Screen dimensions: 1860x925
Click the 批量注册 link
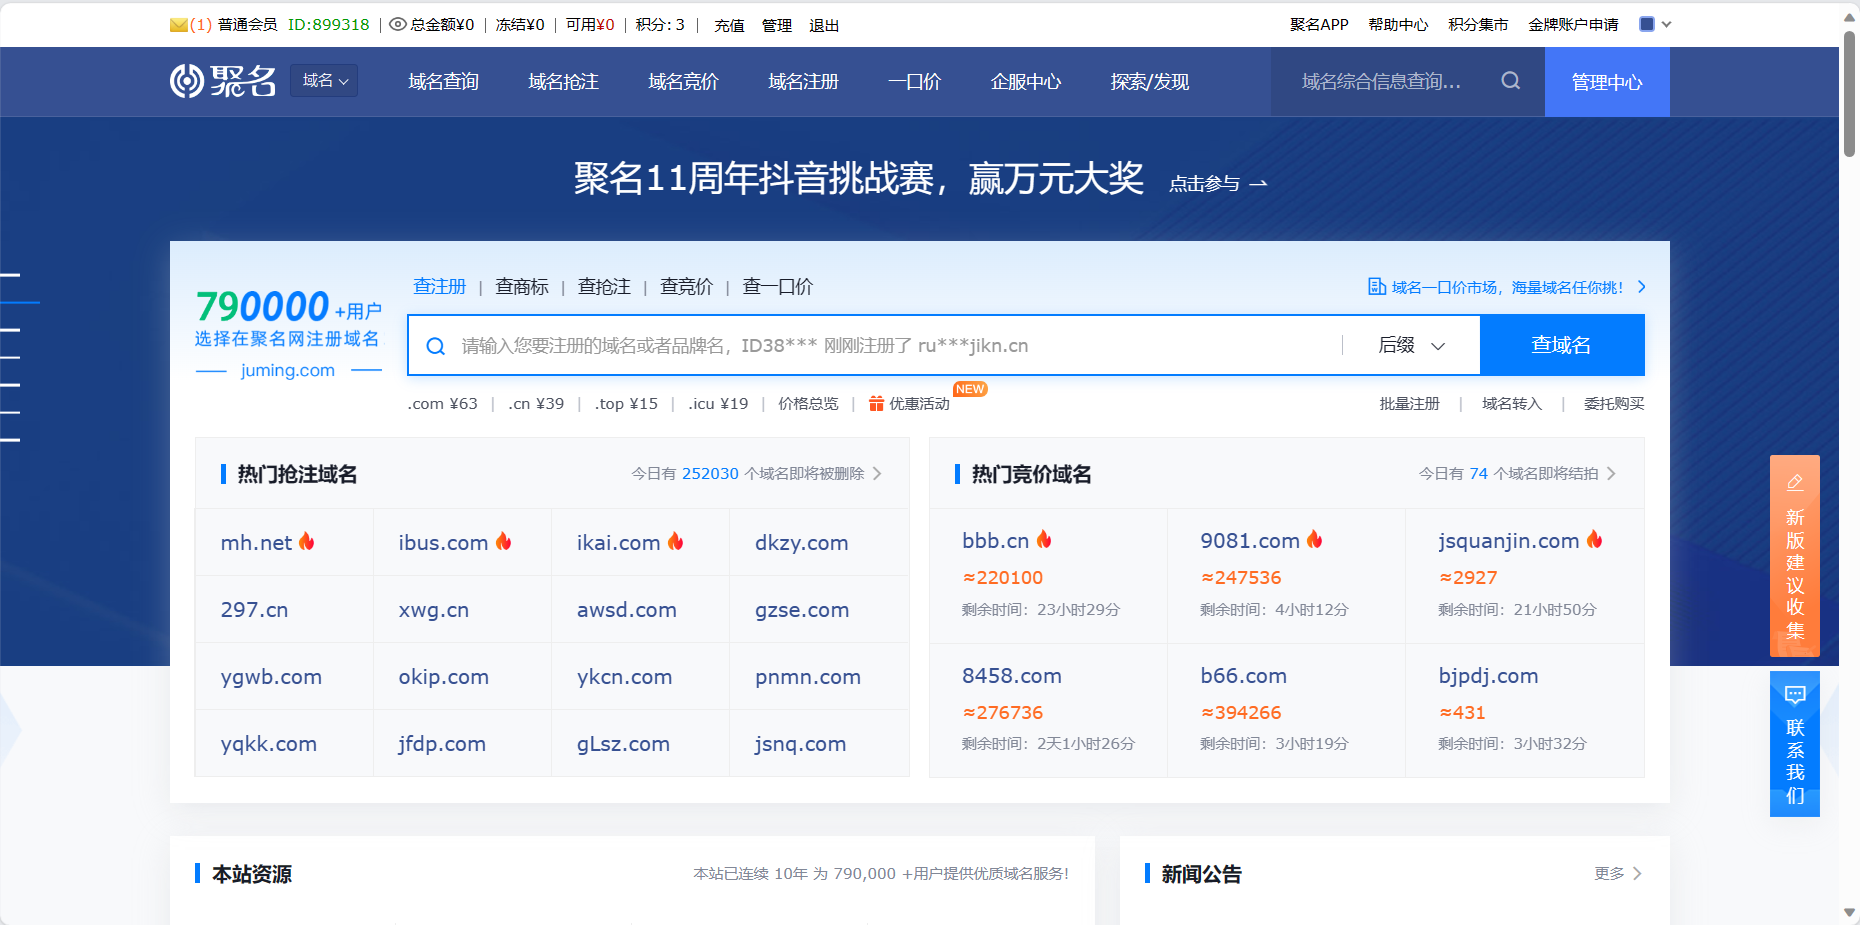tap(1410, 403)
